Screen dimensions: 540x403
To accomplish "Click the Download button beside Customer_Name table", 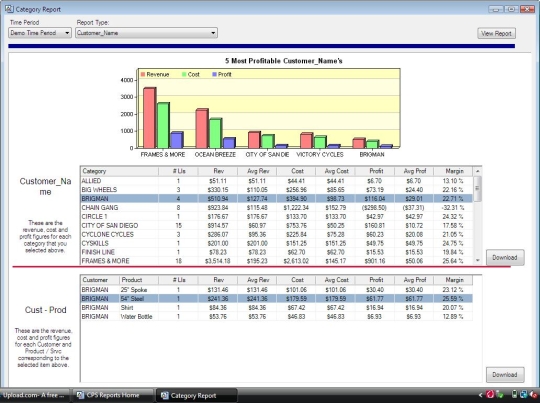I will pyautogui.click(x=505, y=258).
